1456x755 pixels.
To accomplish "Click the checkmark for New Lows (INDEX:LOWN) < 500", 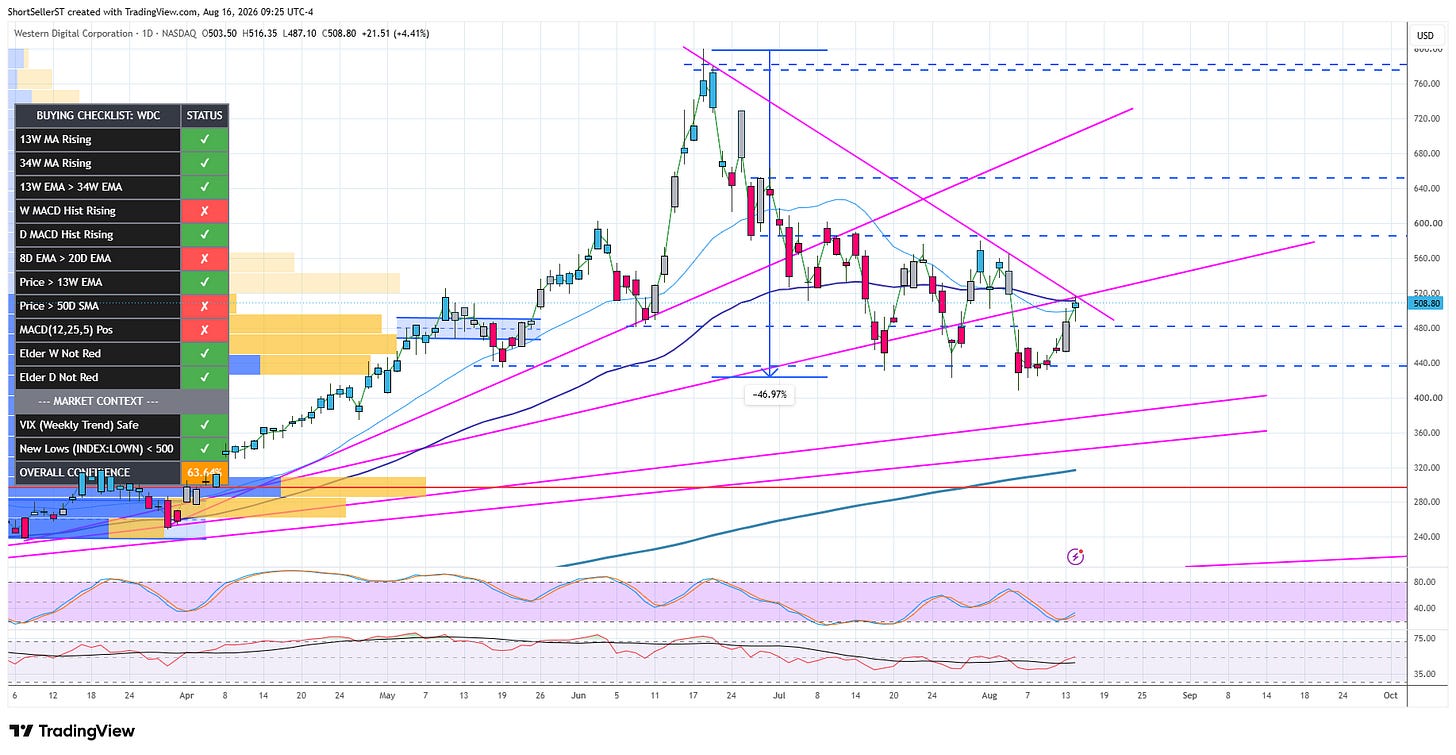I will coord(205,449).
